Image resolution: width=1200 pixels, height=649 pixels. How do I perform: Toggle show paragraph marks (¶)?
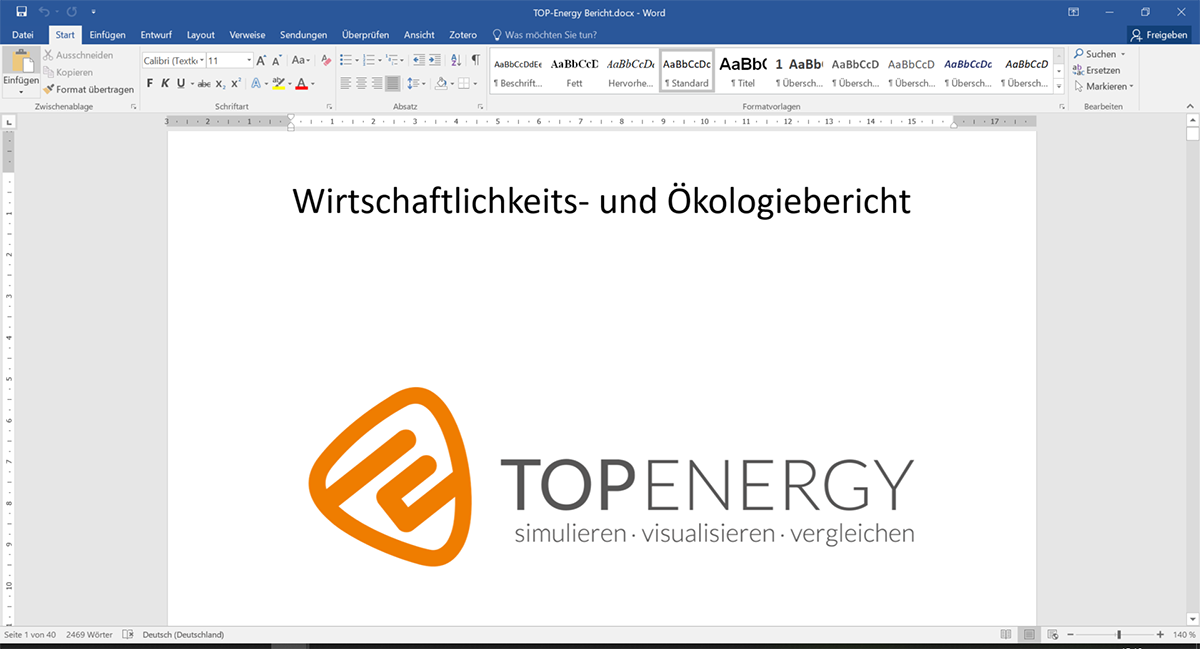[476, 61]
